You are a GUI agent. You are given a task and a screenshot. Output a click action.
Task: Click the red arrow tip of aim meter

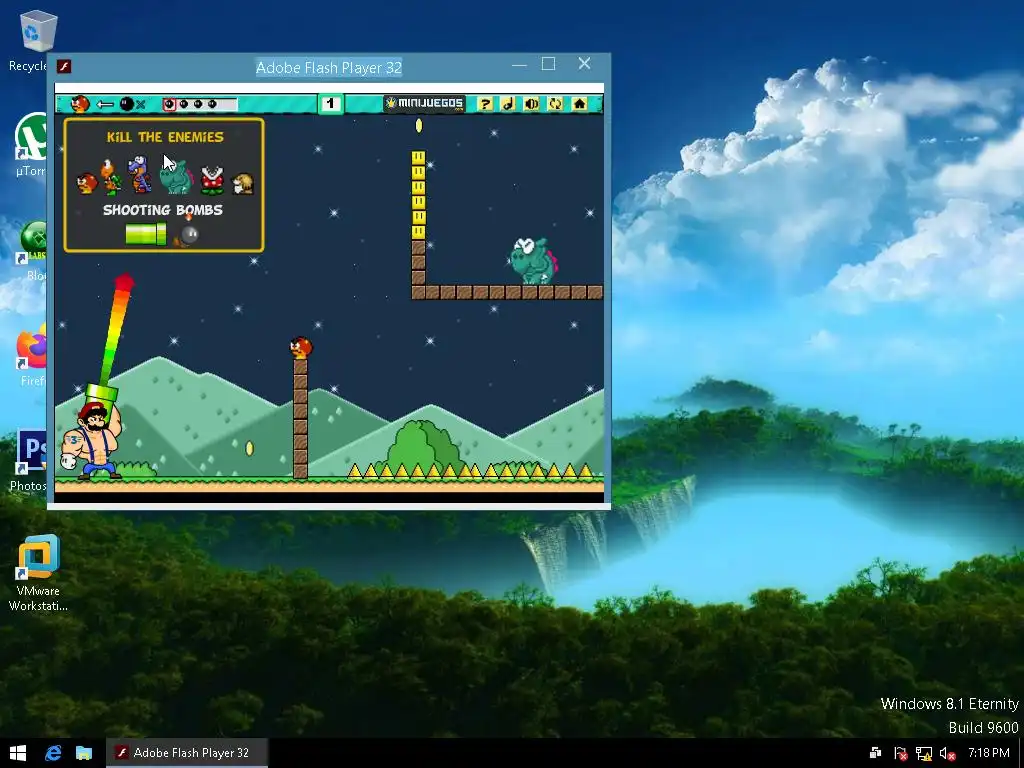(124, 283)
